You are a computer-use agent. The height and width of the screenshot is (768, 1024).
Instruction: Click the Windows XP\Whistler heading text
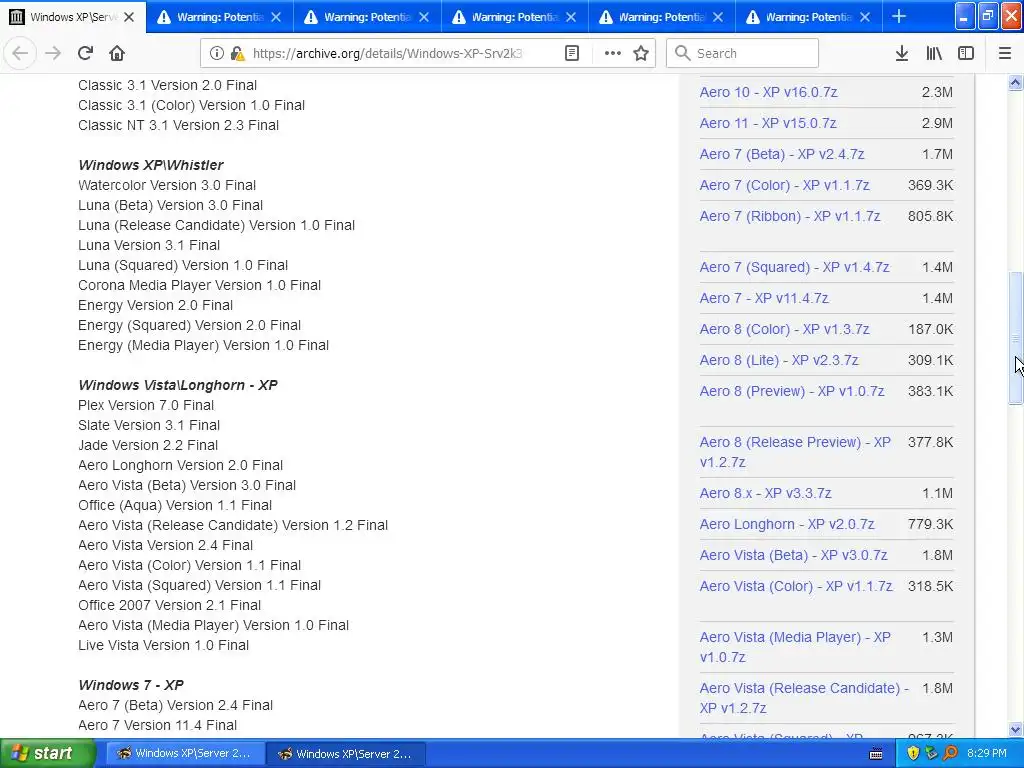151,165
